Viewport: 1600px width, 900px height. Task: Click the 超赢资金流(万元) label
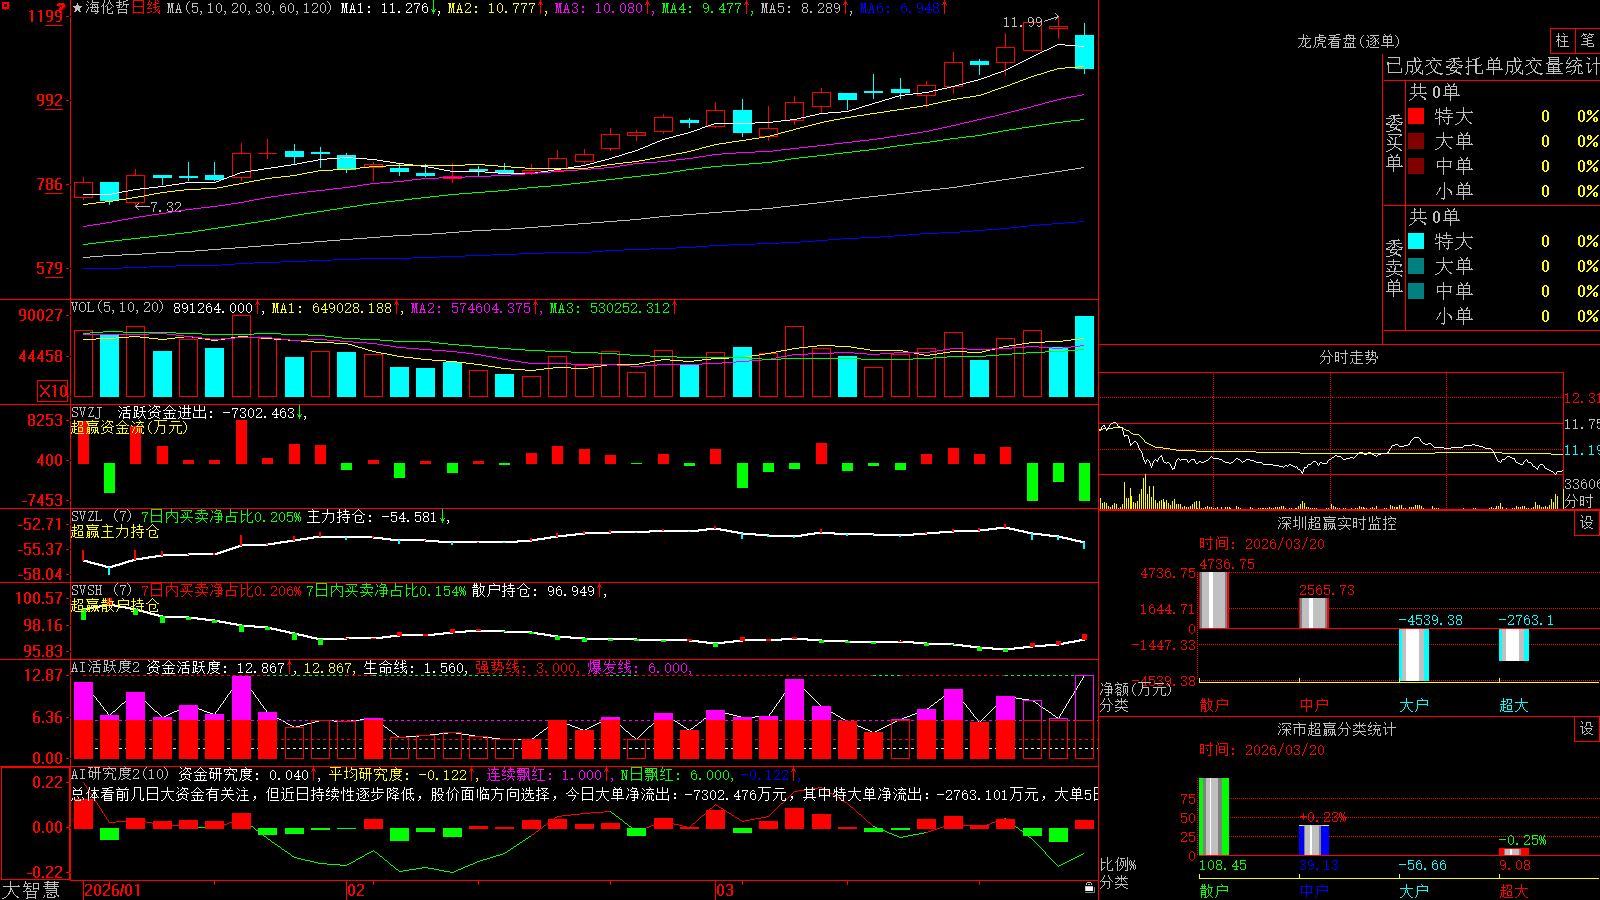[x=129, y=427]
